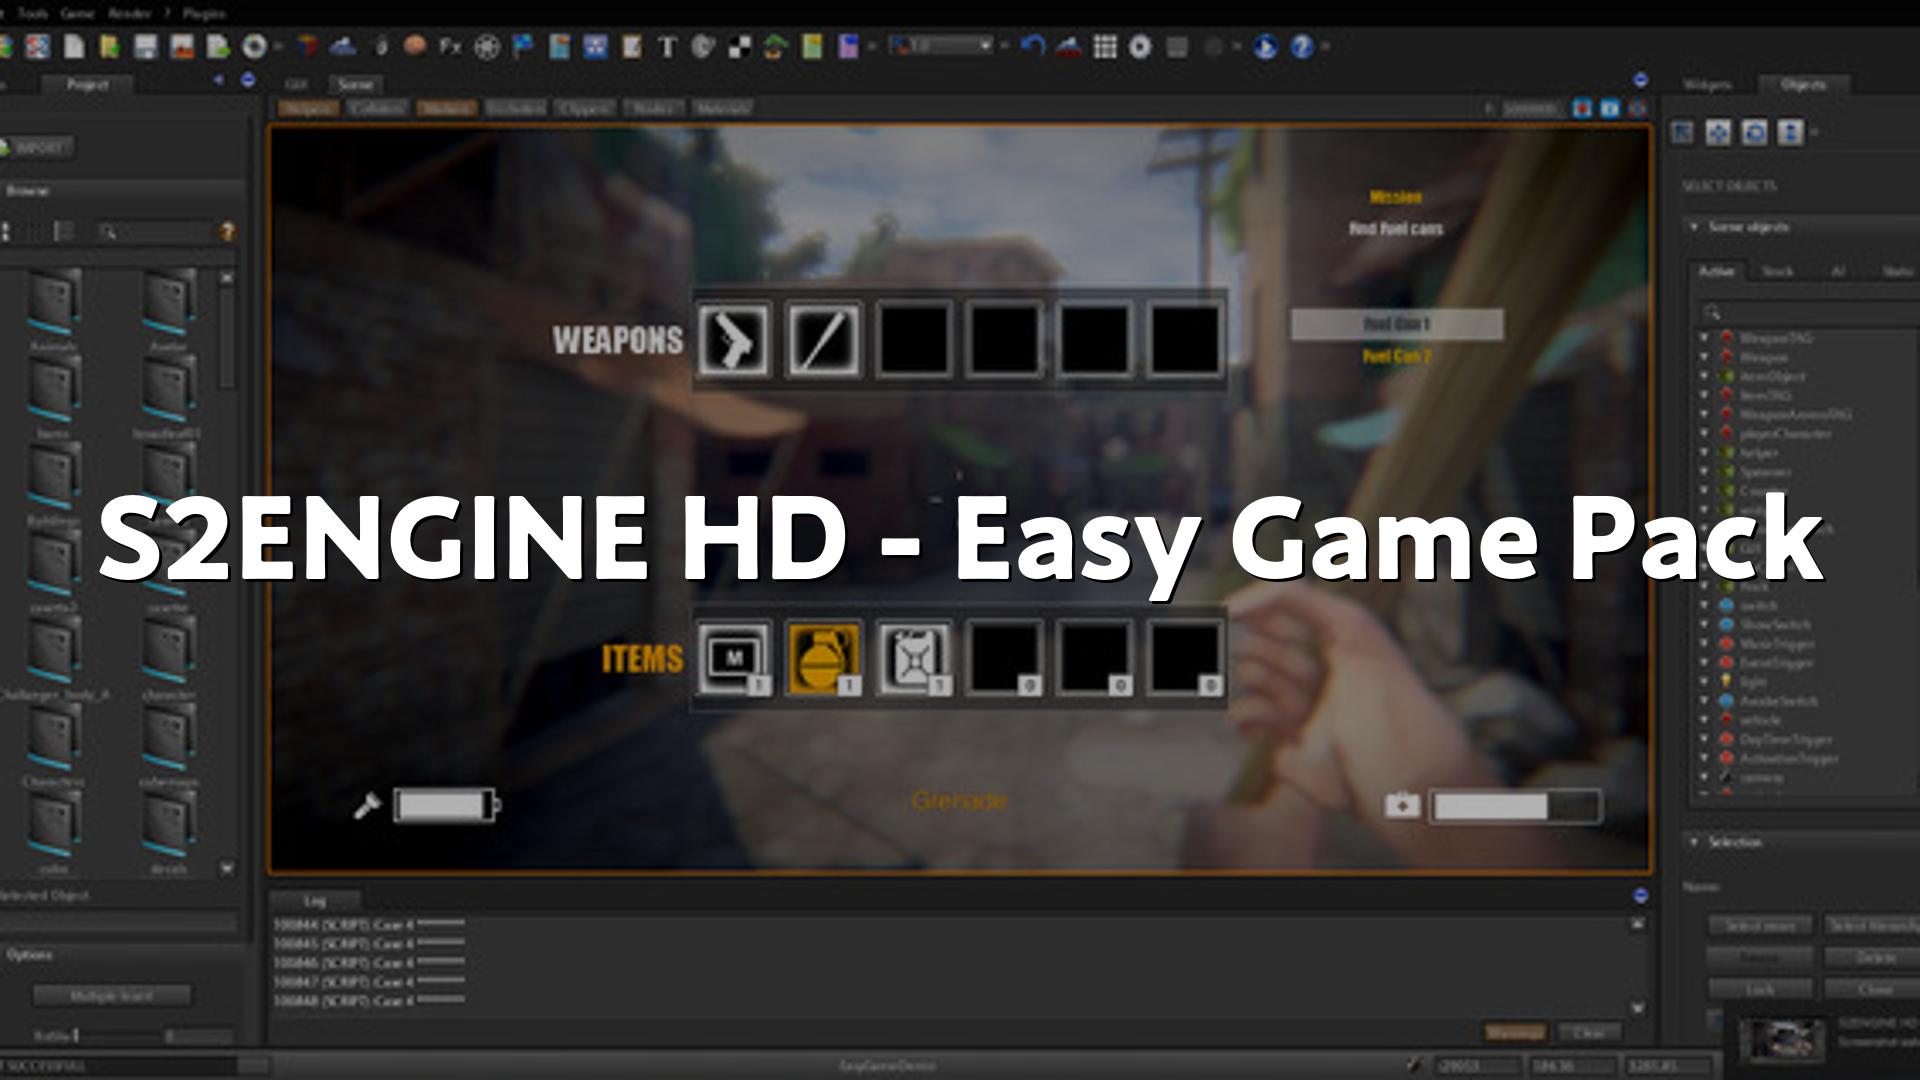Toggle the blue viewport button with red dot
The height and width of the screenshot is (1080, 1920).
[1582, 108]
